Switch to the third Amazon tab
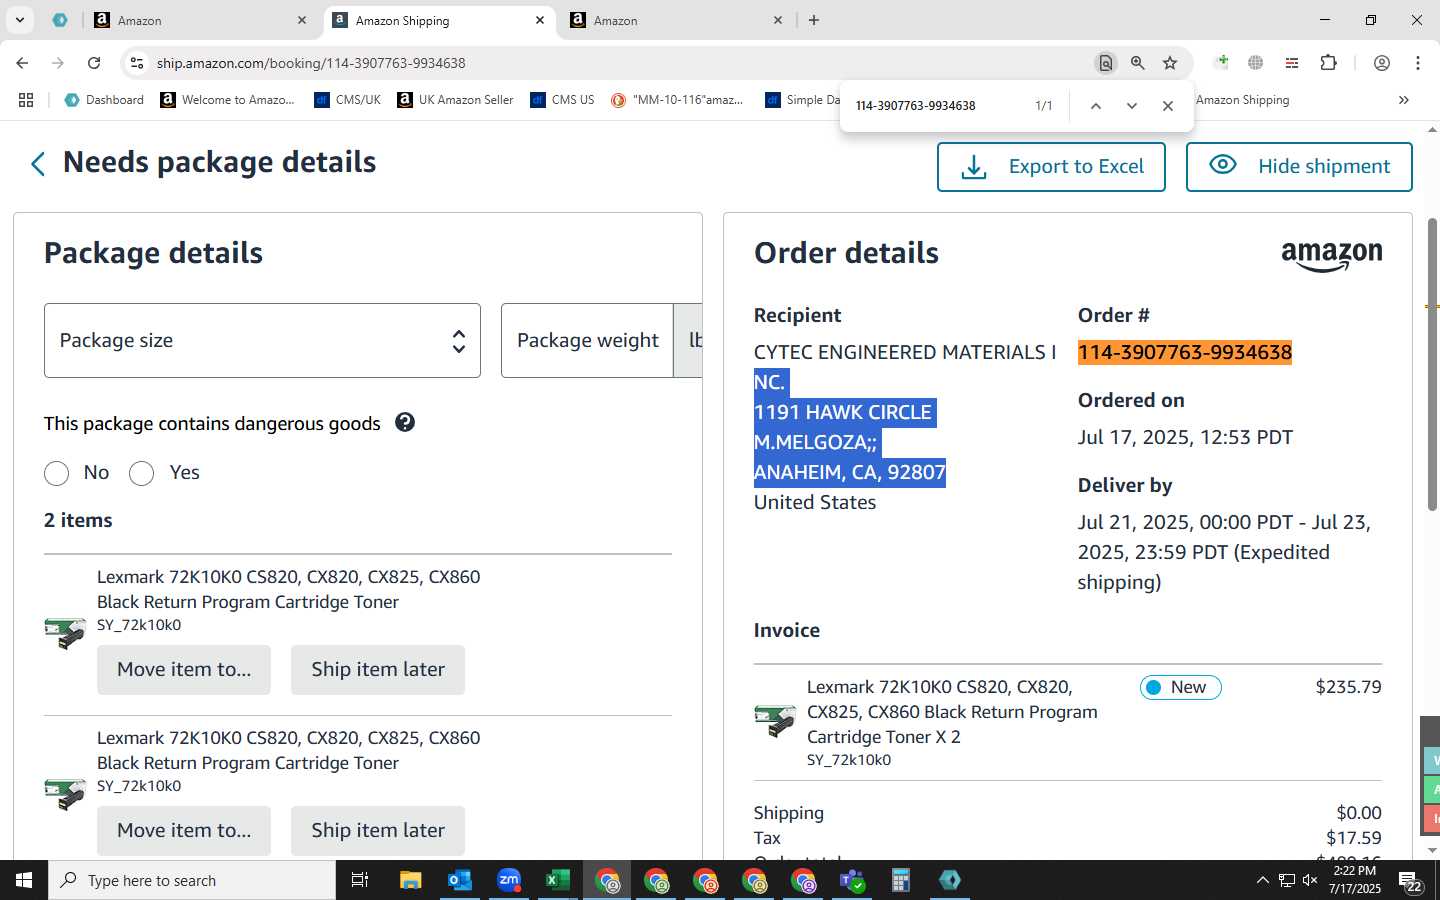Image resolution: width=1440 pixels, height=900 pixels. click(x=676, y=20)
